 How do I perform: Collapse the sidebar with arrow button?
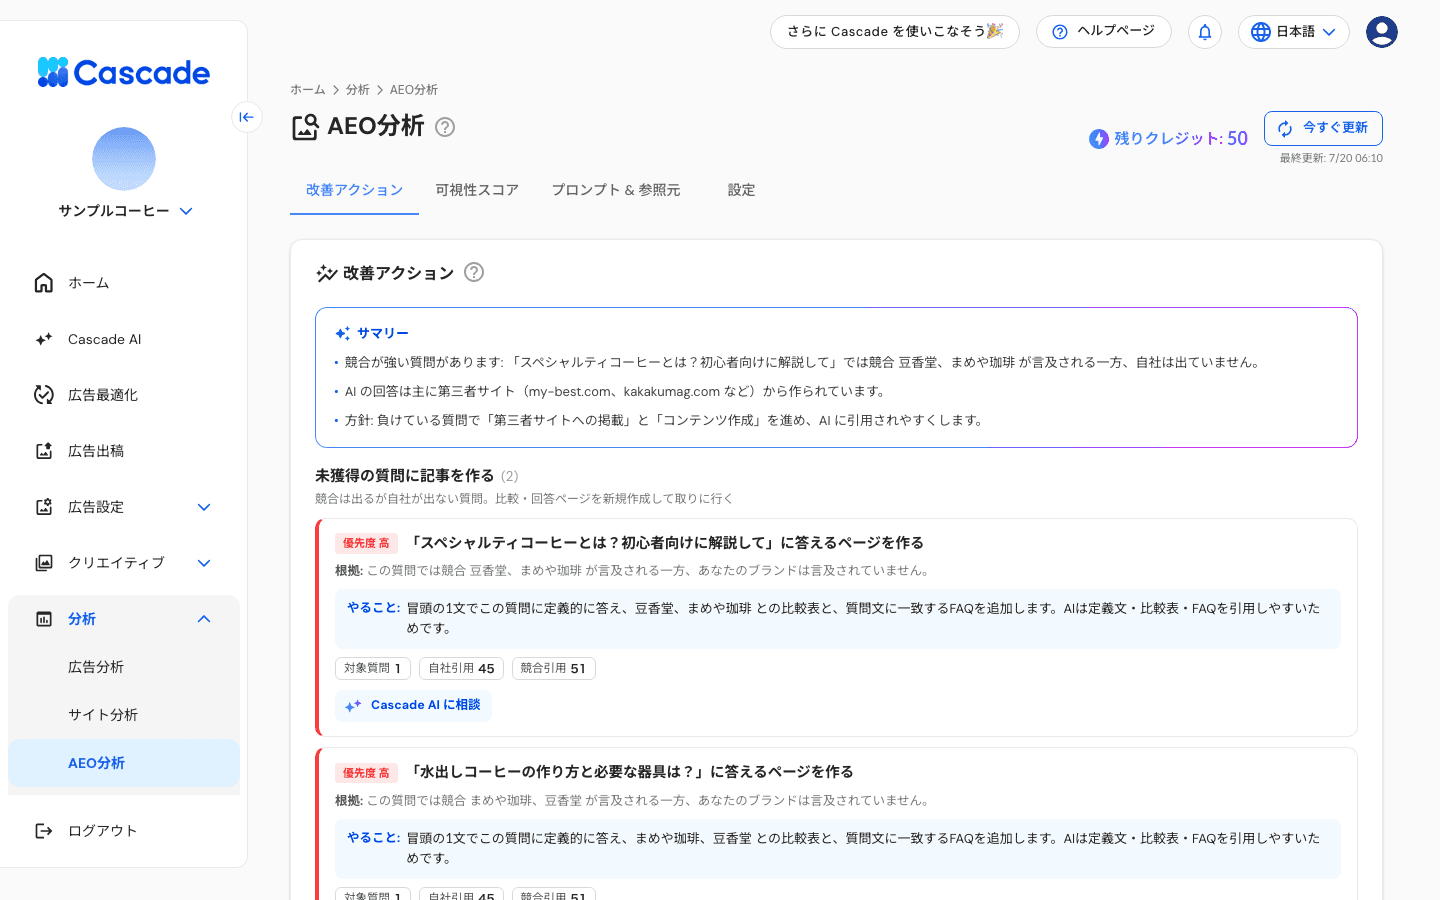(x=246, y=117)
